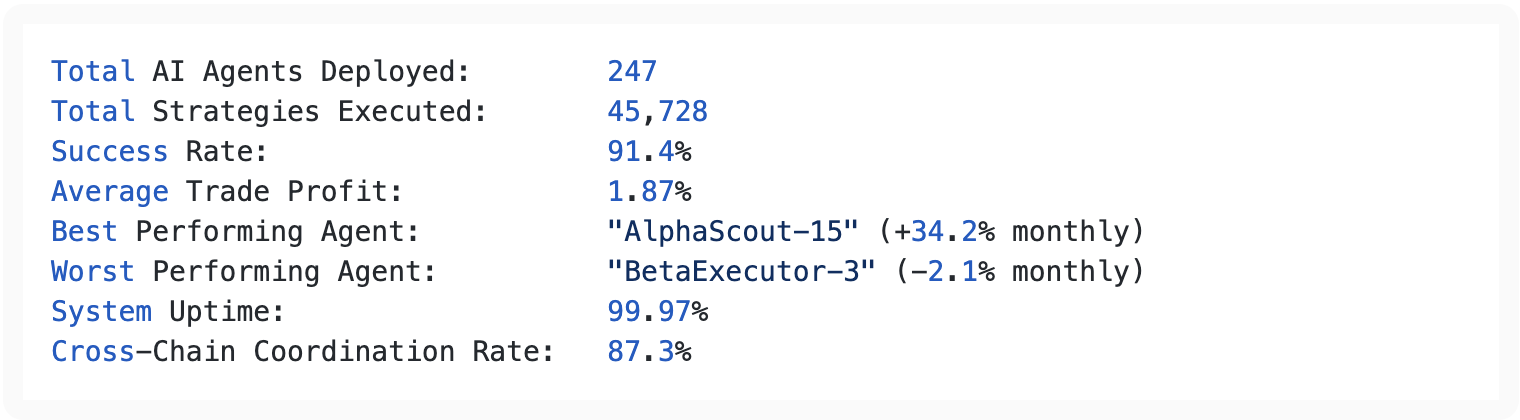Image resolution: width=1520 pixels, height=420 pixels.
Task: Select the "AlphaScout-15" agent name
Action: pyautogui.click(x=733, y=232)
